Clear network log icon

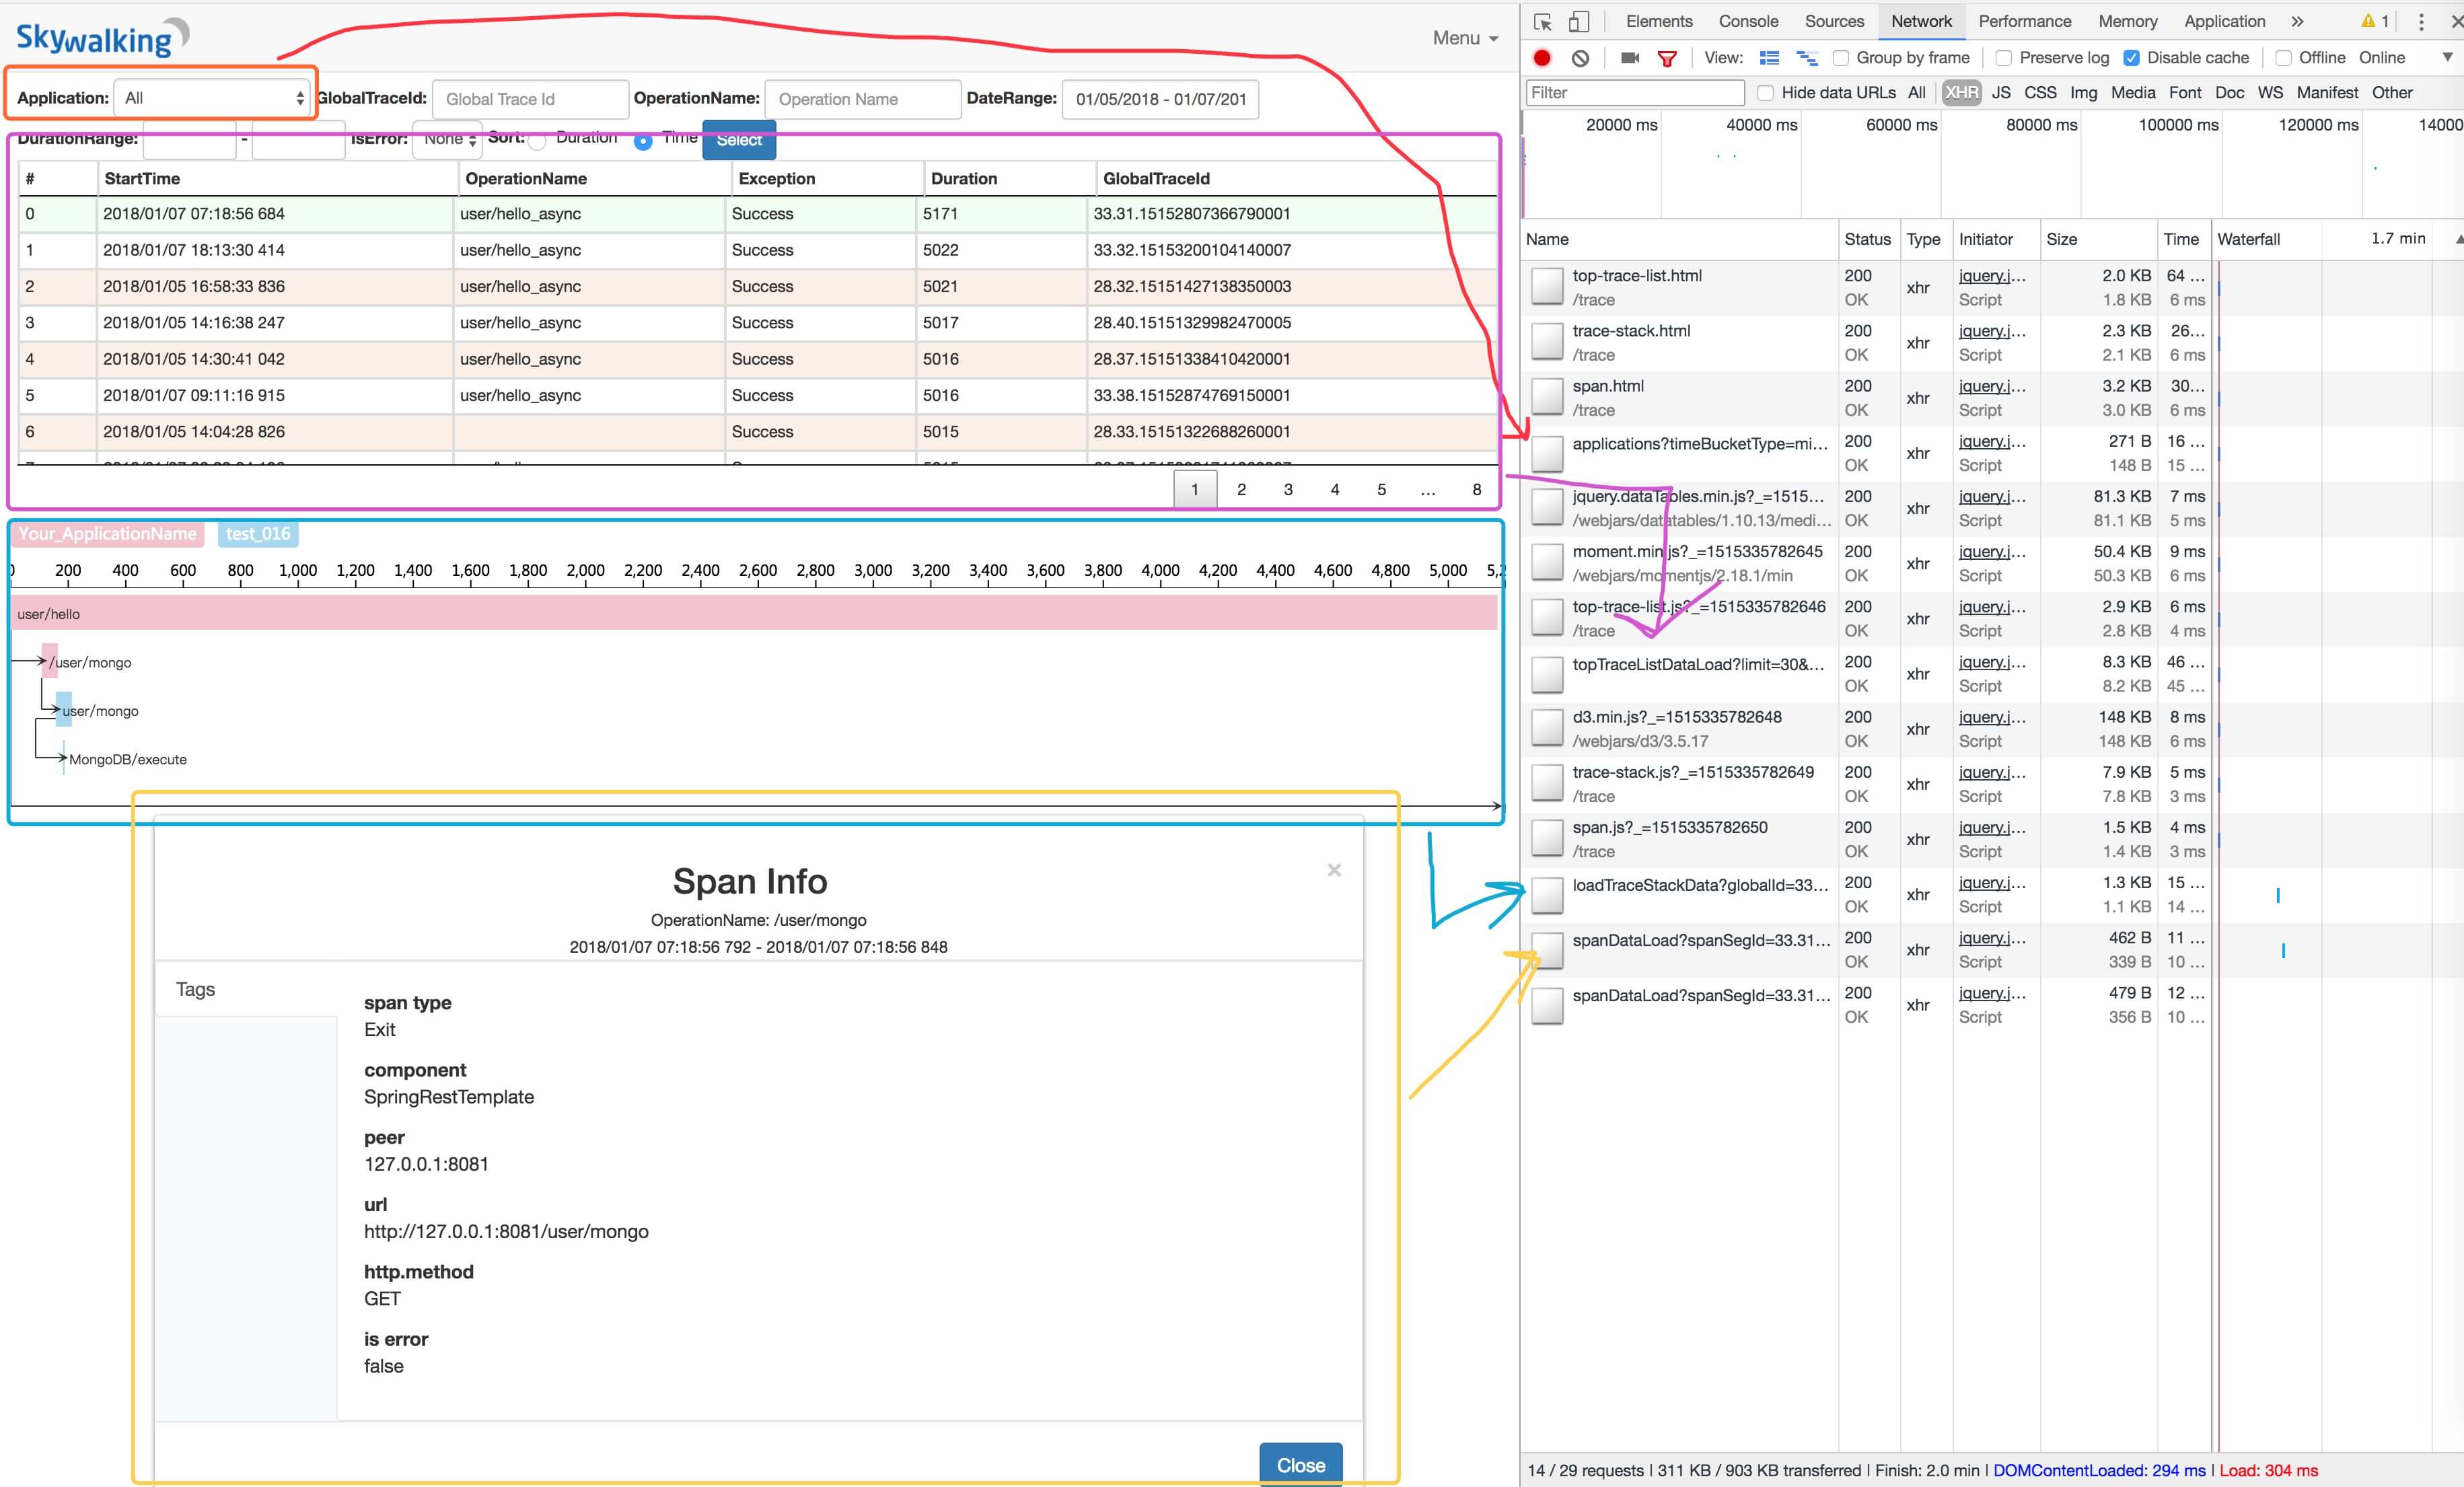point(1580,58)
